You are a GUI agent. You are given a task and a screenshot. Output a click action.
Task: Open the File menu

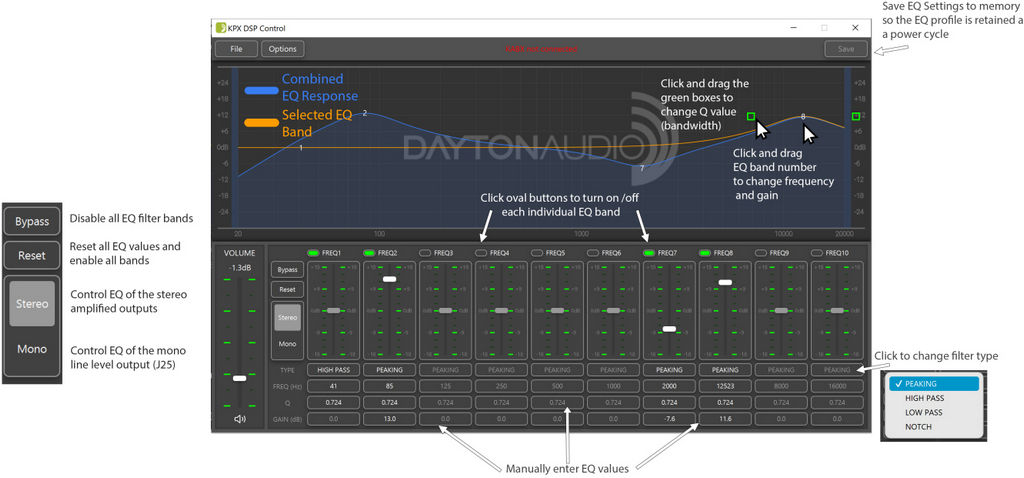coord(236,49)
